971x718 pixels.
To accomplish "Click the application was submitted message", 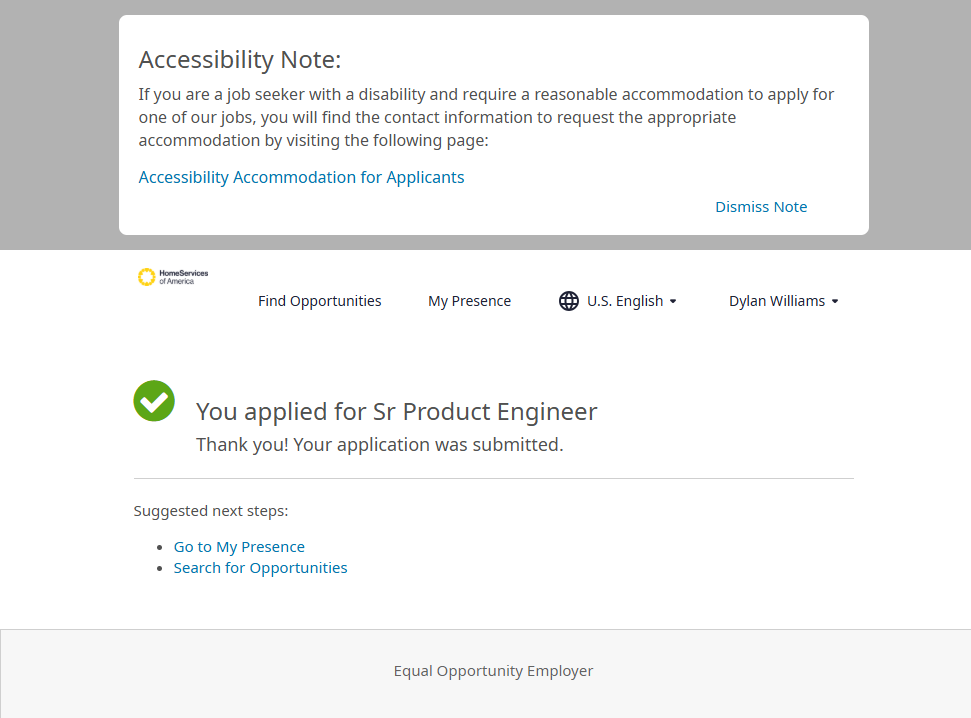I will (379, 444).
